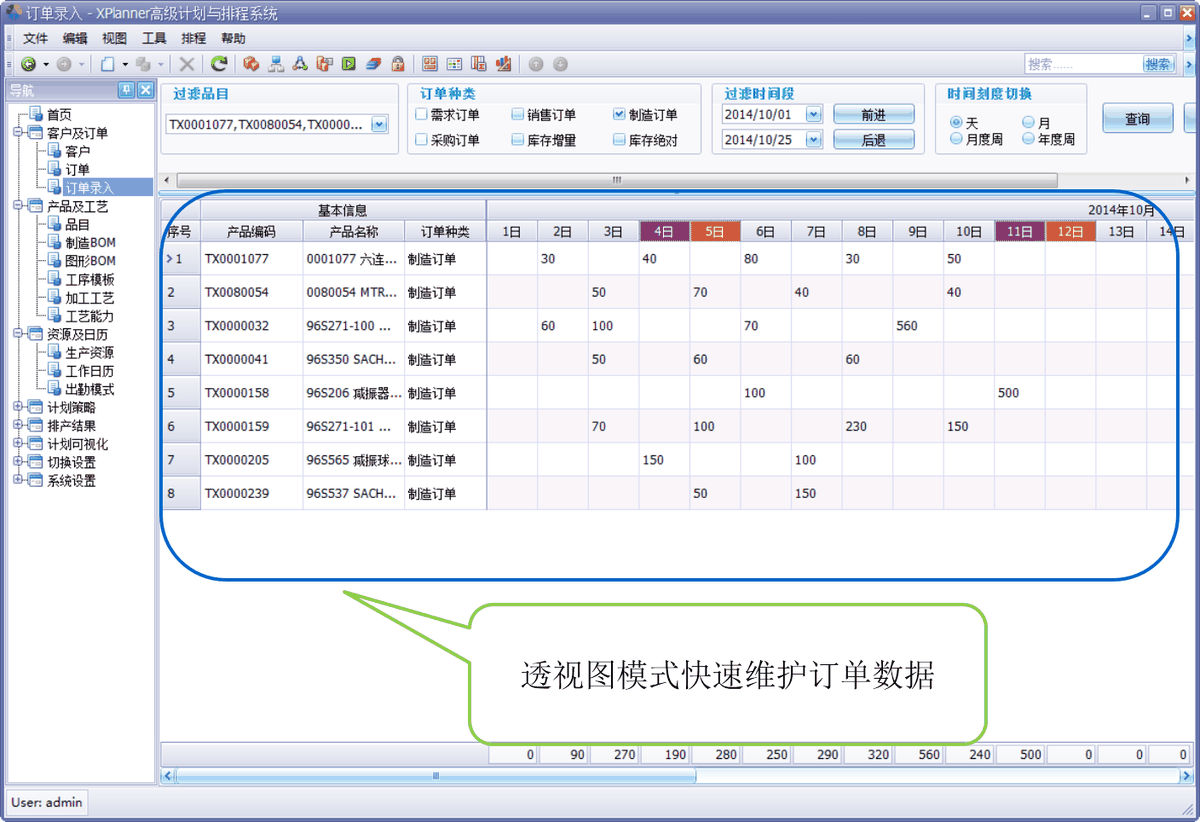Screen dimensions: 1200x822
Task: Click the blue eraser toolbar icon
Action: point(373,64)
